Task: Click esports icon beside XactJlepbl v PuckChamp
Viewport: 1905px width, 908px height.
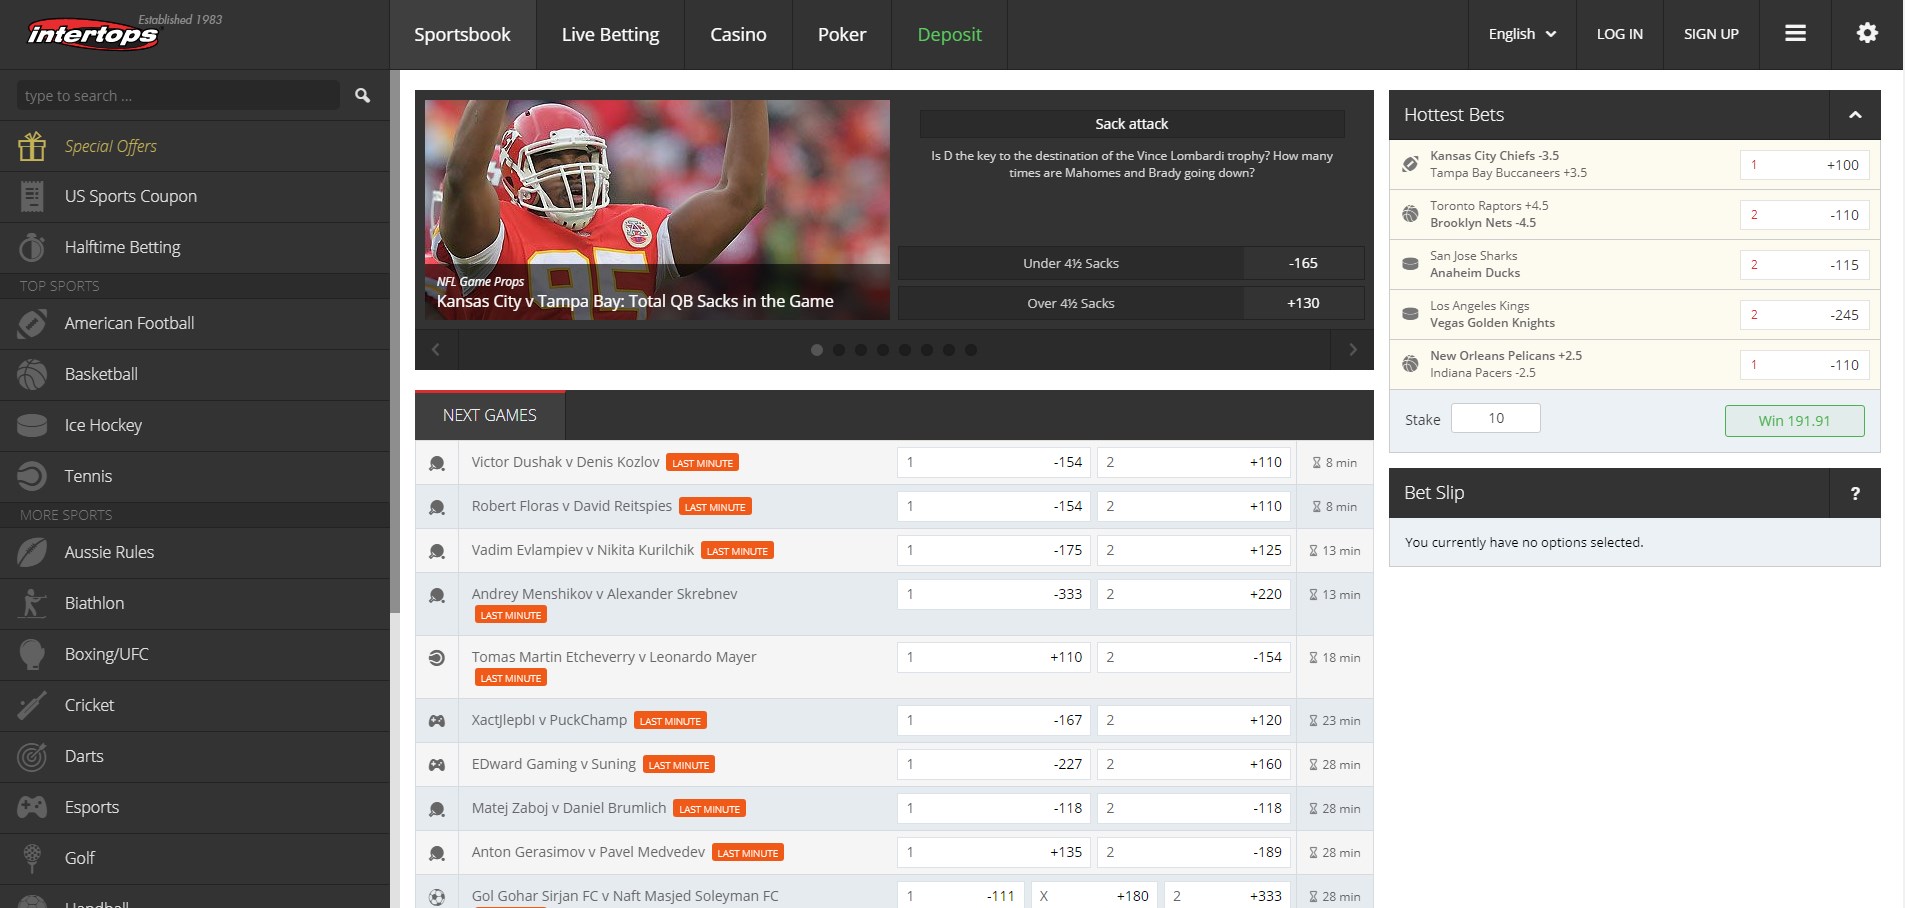Action: pyautogui.click(x=437, y=720)
